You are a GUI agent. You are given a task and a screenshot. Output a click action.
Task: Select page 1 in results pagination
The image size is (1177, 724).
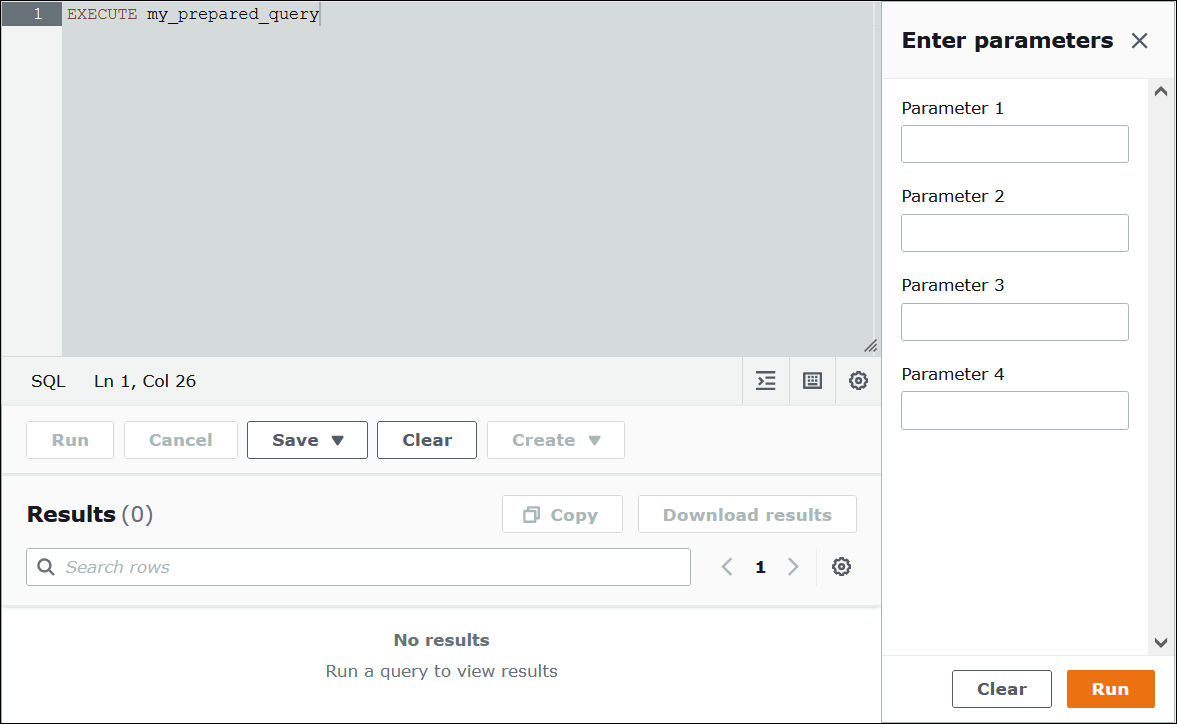760,566
